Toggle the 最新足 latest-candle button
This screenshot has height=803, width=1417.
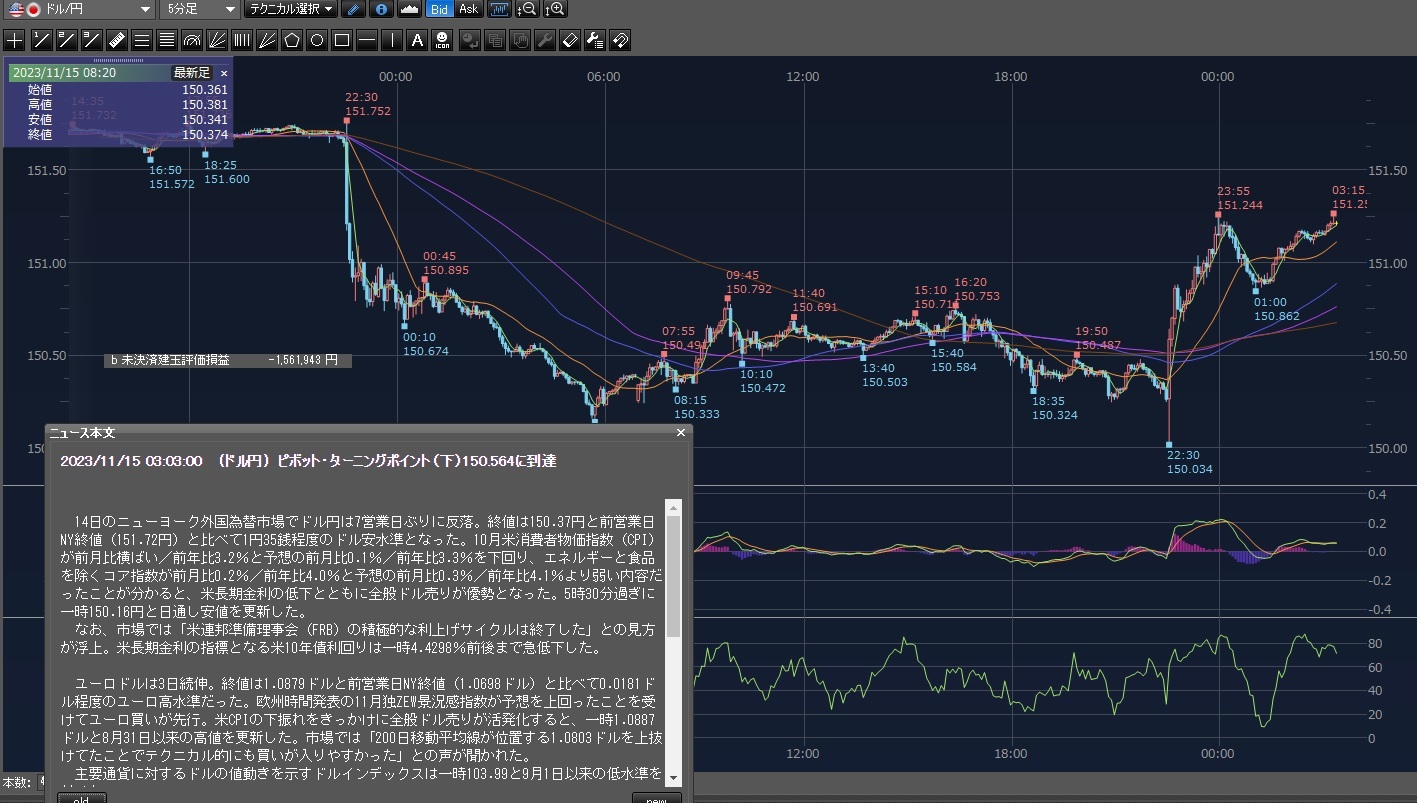191,73
